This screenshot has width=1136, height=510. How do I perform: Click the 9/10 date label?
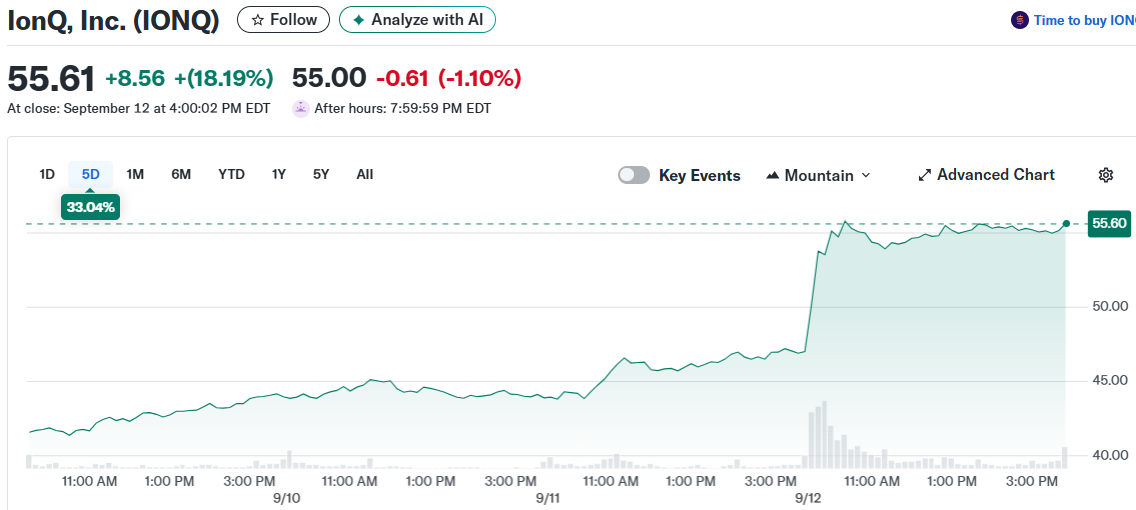[288, 498]
